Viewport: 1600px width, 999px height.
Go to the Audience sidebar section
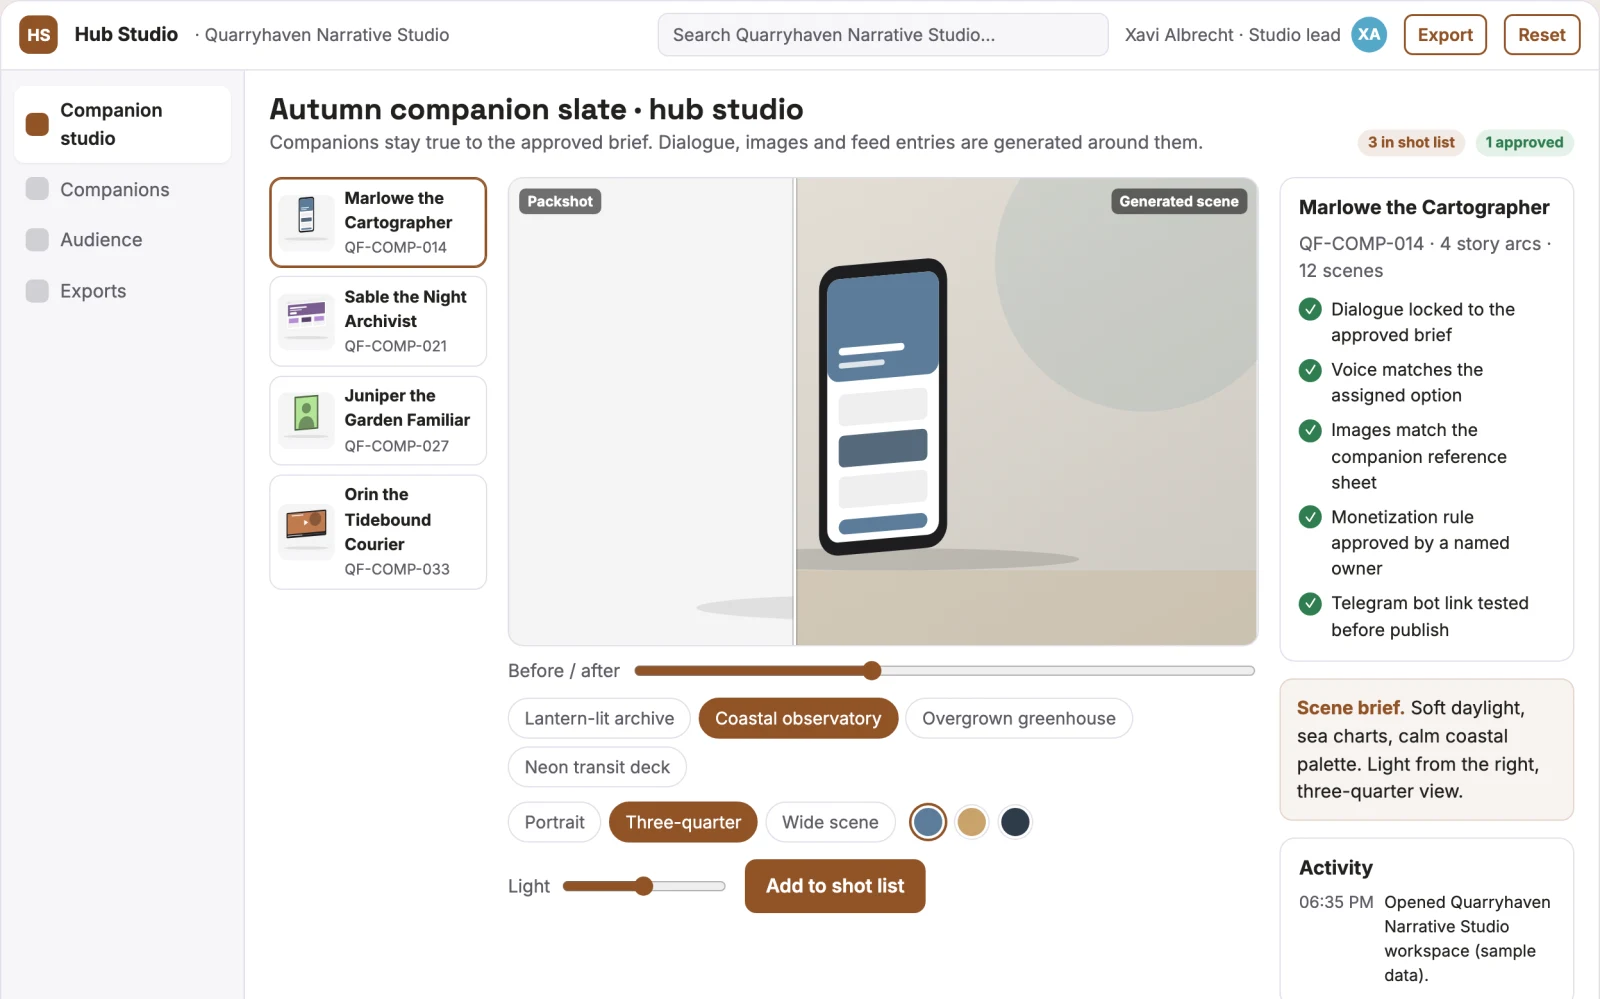[123, 240]
